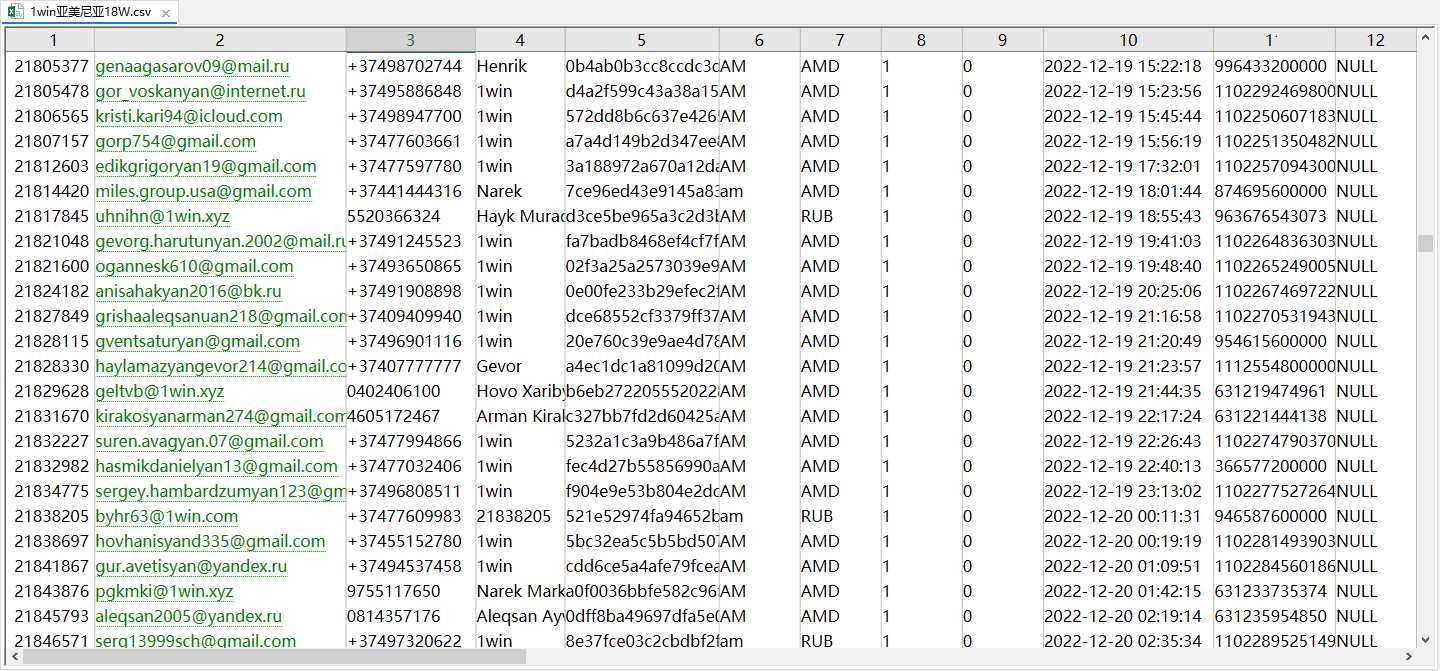The width and height of the screenshot is (1440, 671).
Task: Select name cell Henrik
Action: point(520,66)
